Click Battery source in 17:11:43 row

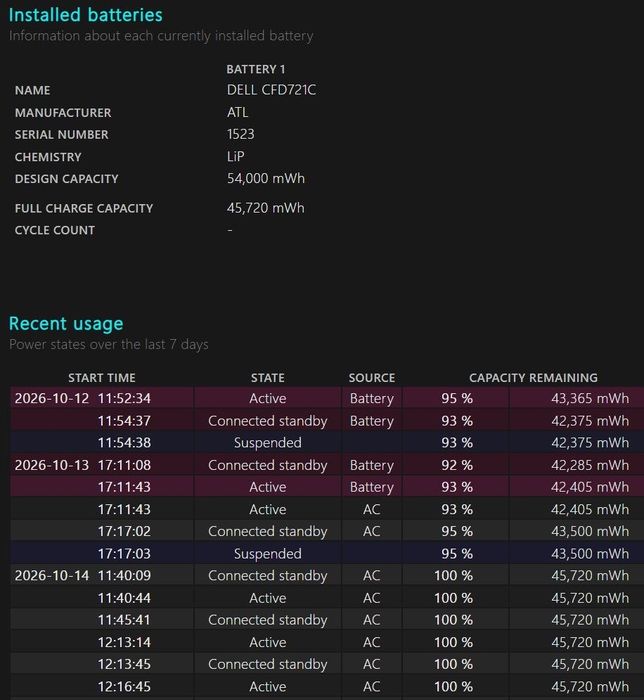[x=372, y=487]
